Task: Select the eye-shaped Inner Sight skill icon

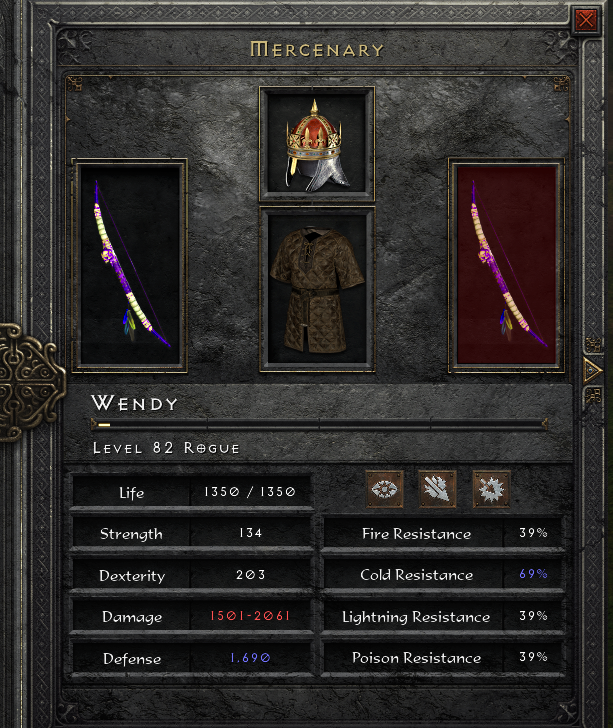Action: click(x=384, y=489)
